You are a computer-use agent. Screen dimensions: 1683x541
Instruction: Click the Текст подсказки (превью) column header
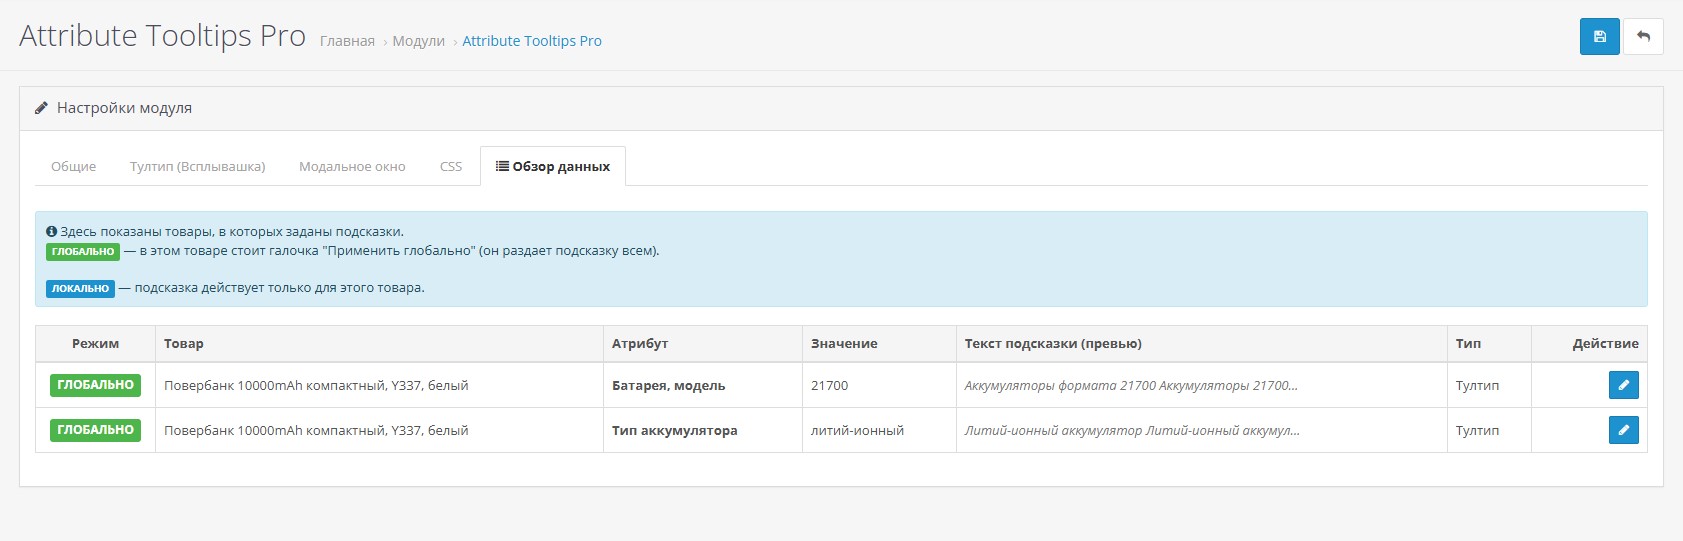[x=1053, y=344]
